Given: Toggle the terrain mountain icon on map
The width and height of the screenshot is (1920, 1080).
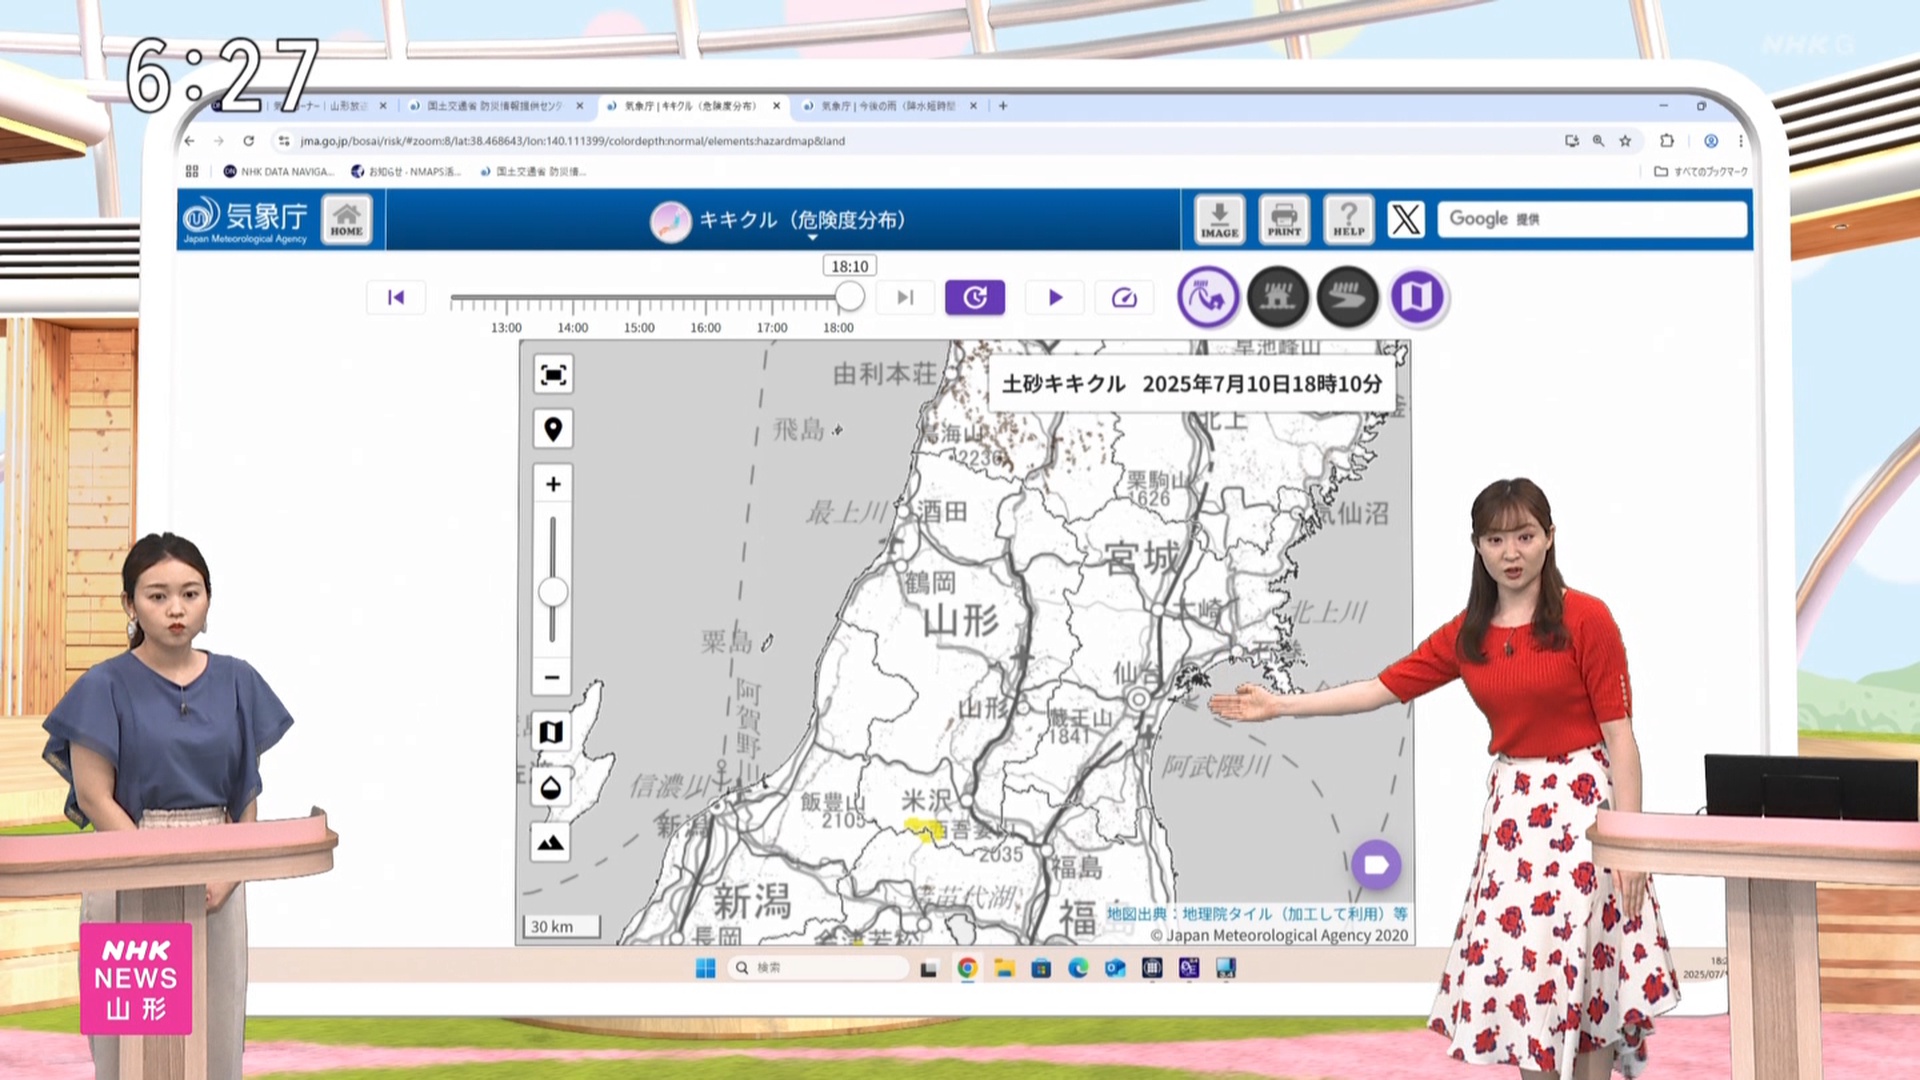Looking at the screenshot, I should 551,843.
